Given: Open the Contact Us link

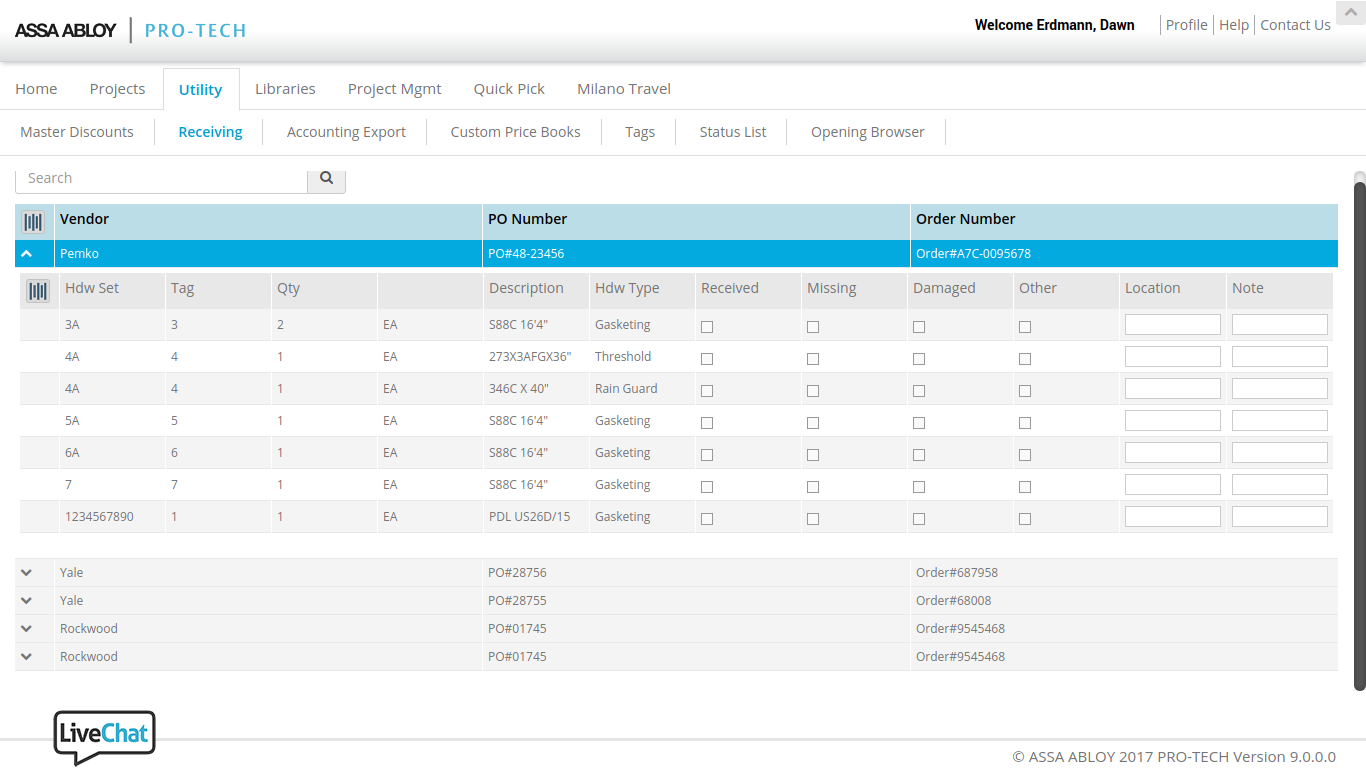Looking at the screenshot, I should coord(1295,25).
